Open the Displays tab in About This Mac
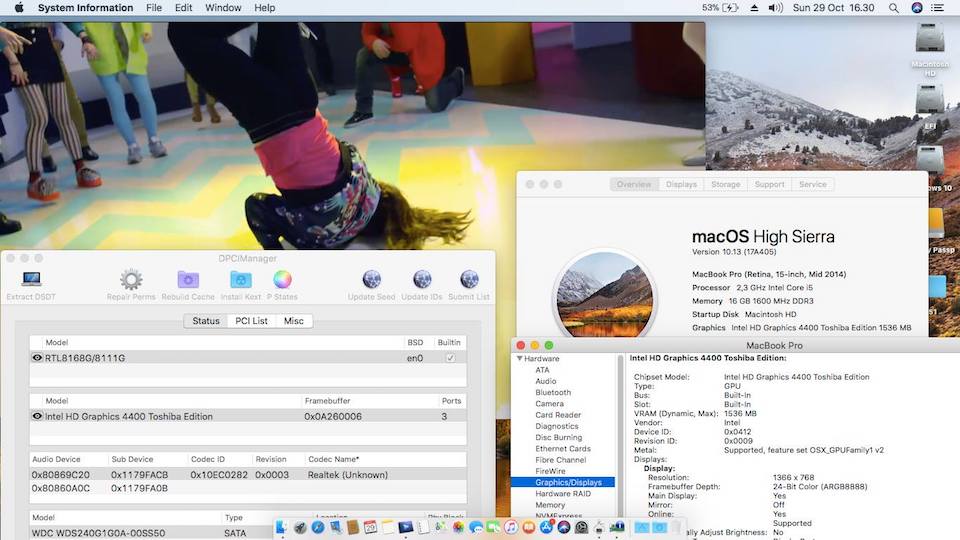This screenshot has height=540, width=960. click(681, 184)
